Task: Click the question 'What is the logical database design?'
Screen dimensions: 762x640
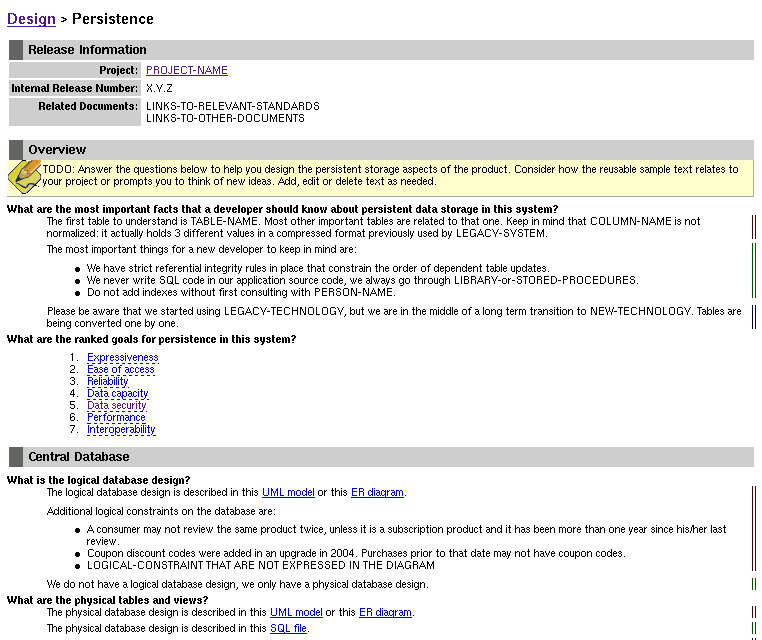Action: pyautogui.click(x=98, y=481)
